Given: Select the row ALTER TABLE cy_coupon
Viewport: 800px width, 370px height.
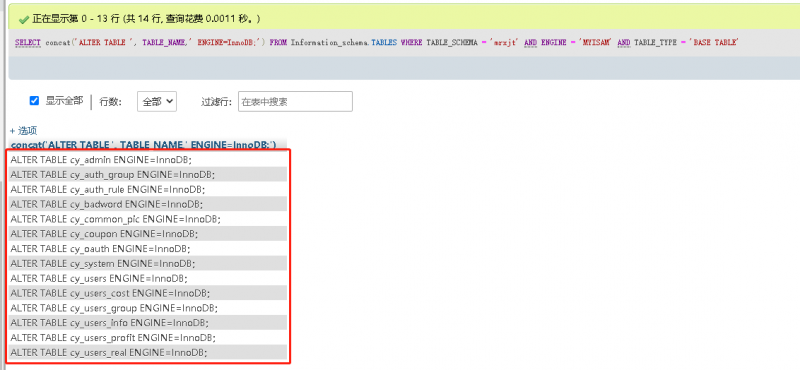Looking at the screenshot, I should (148, 234).
